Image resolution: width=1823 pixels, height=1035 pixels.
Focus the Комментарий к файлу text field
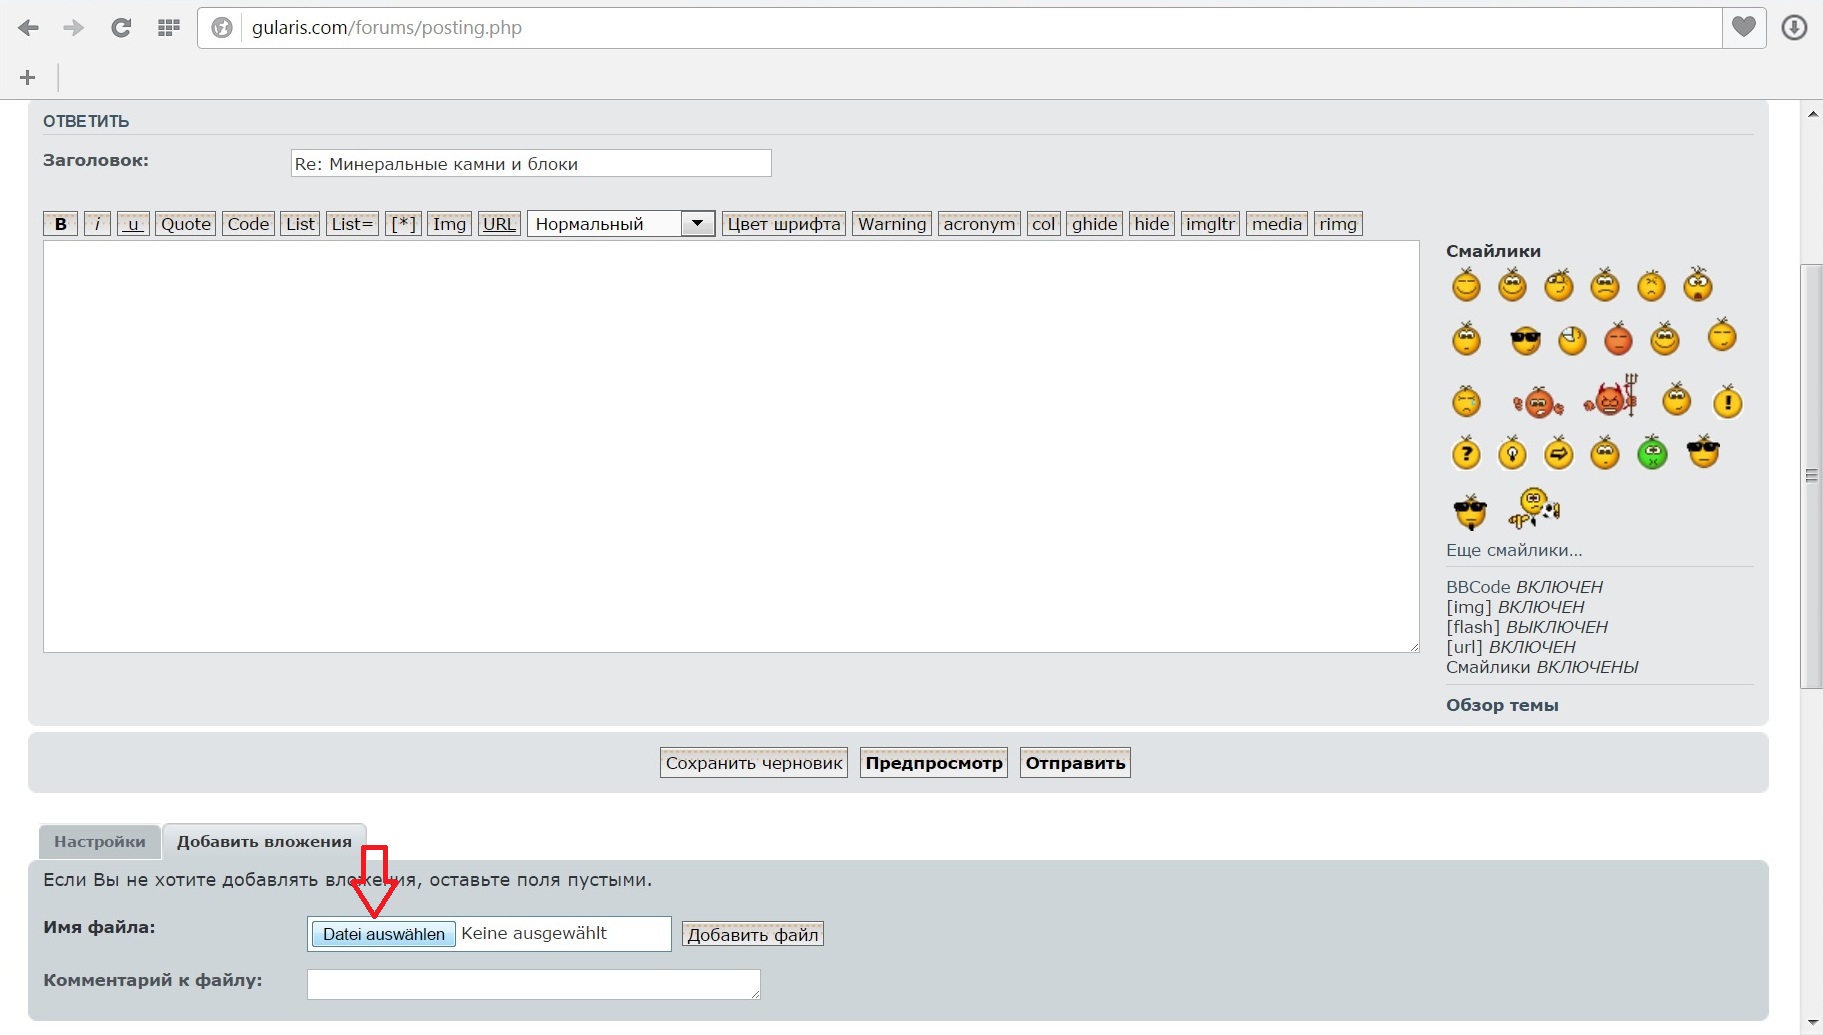(x=533, y=984)
